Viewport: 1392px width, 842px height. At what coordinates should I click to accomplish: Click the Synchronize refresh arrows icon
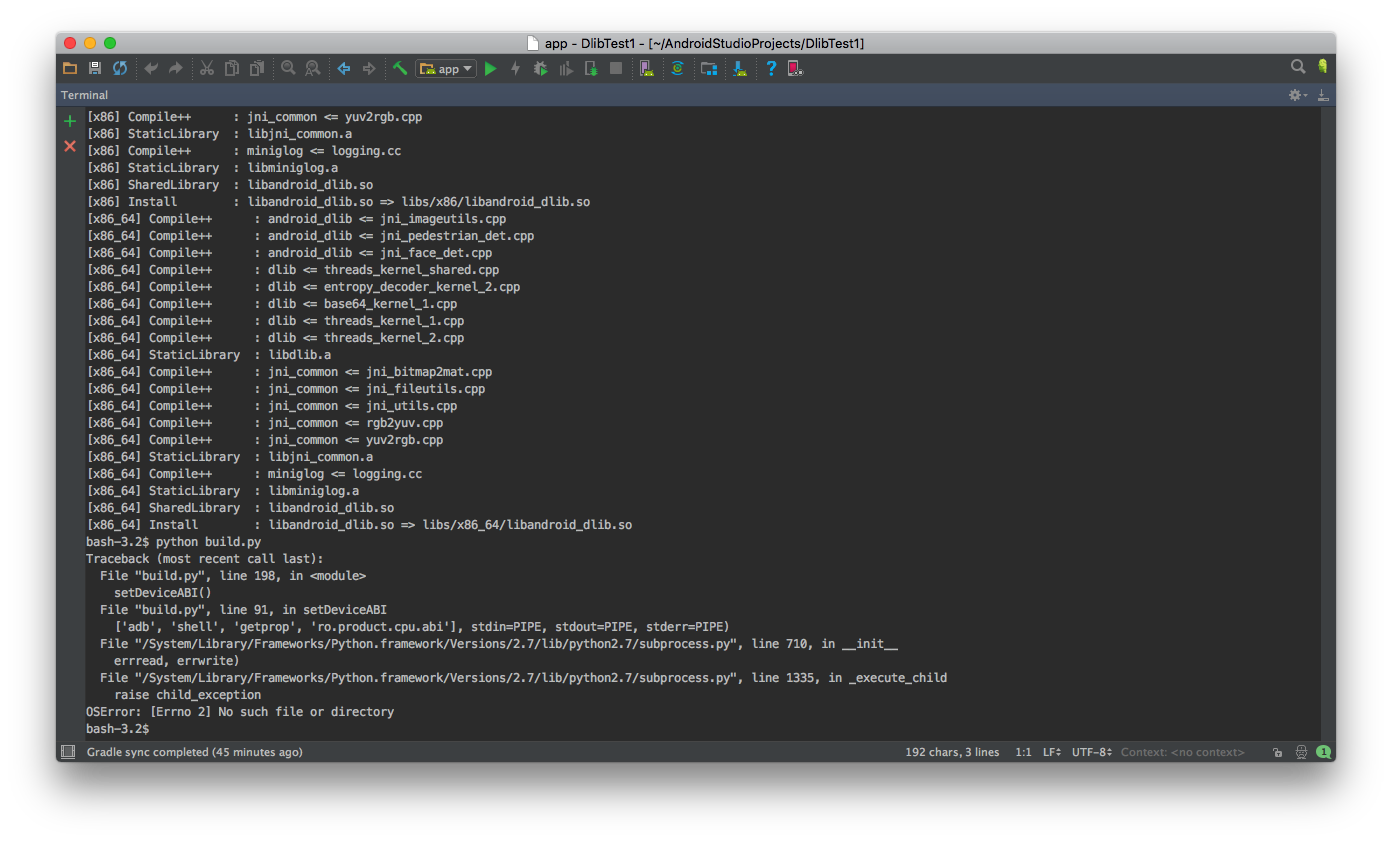coord(120,68)
